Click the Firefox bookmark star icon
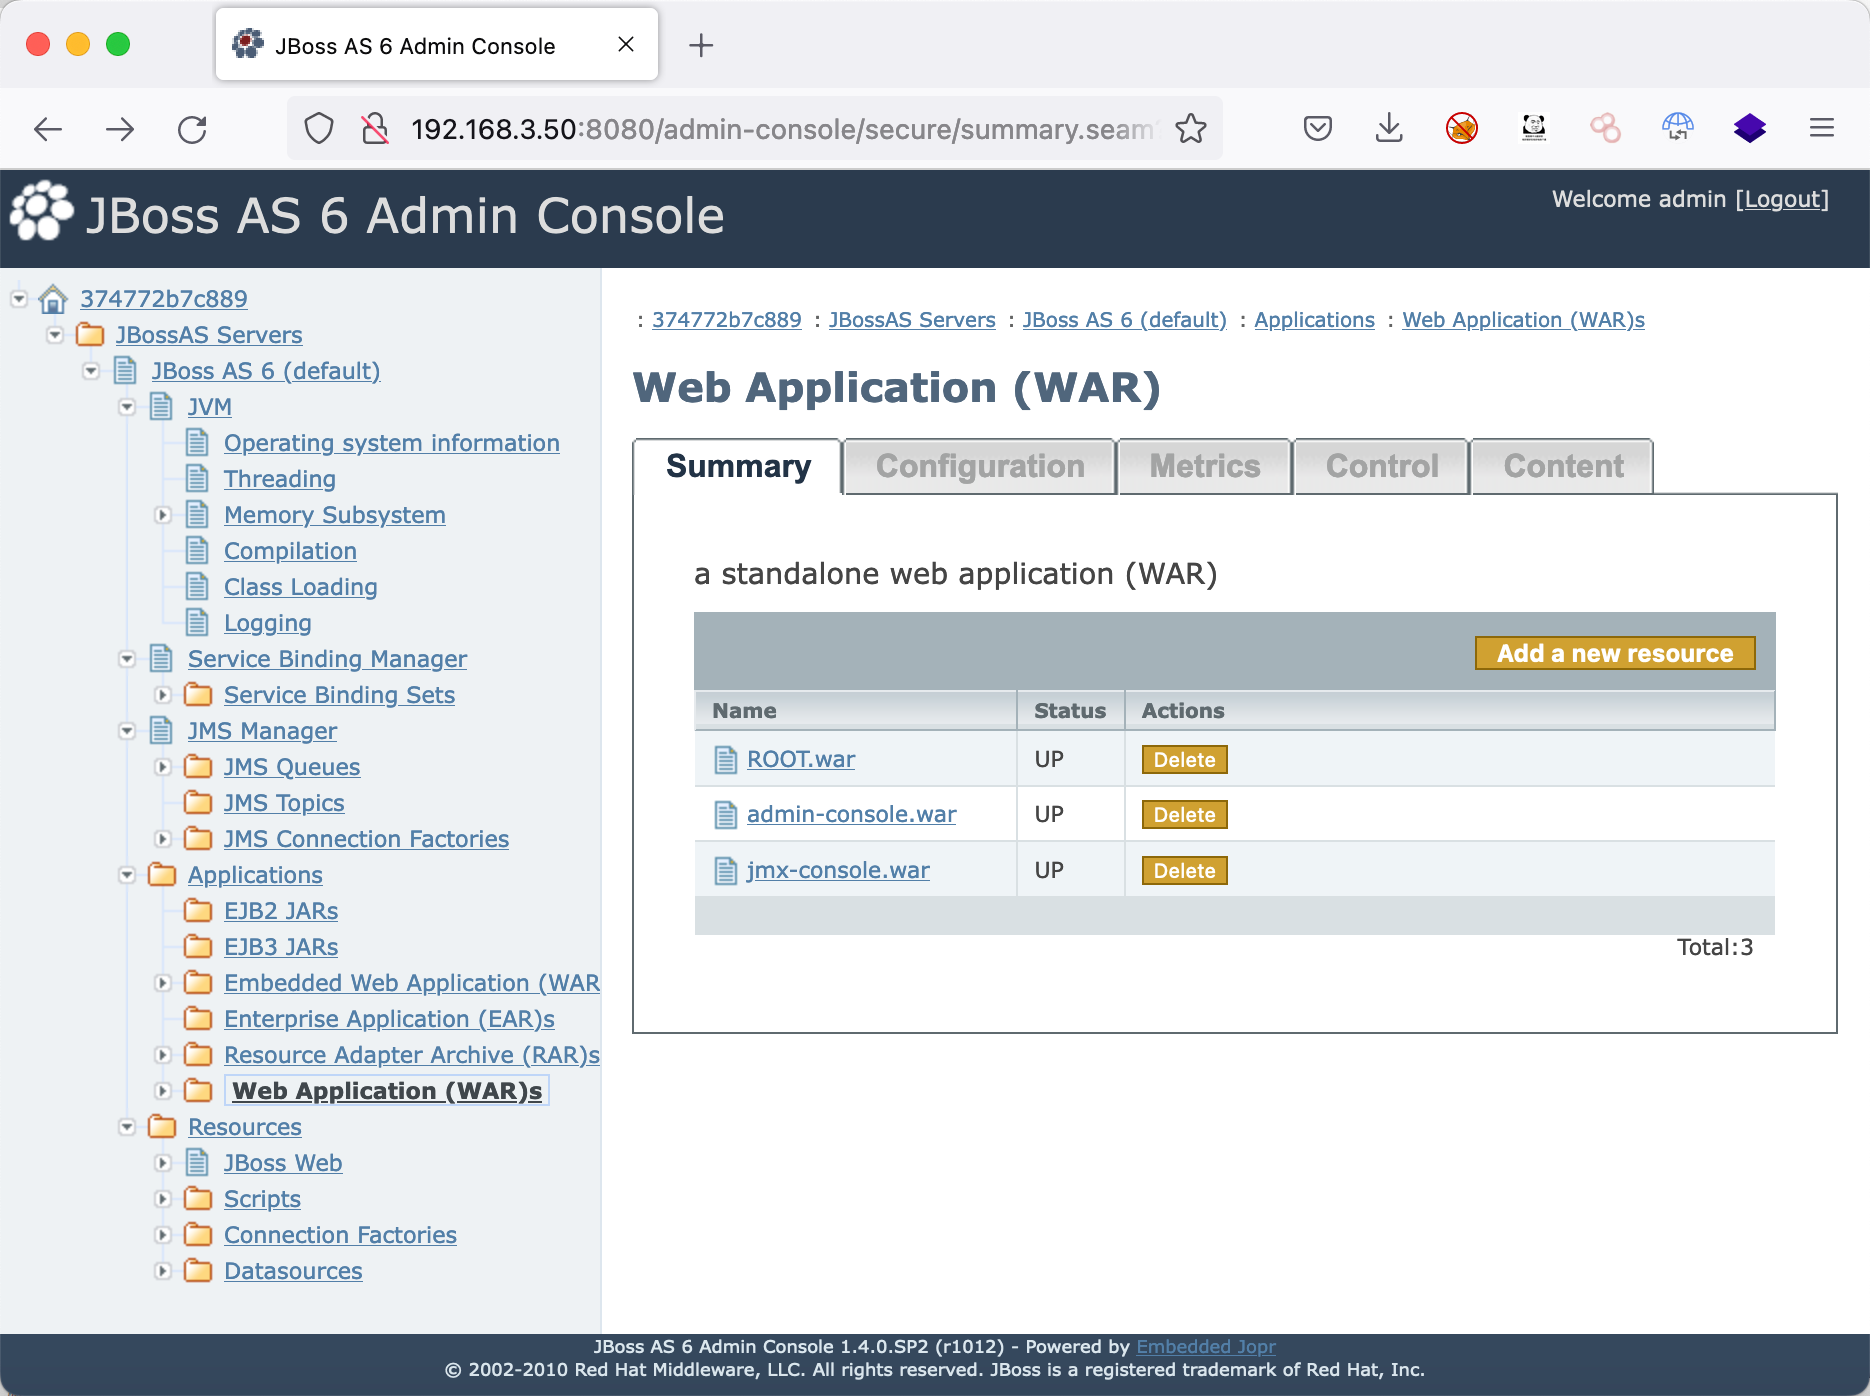The image size is (1870, 1396). pos(1190,129)
